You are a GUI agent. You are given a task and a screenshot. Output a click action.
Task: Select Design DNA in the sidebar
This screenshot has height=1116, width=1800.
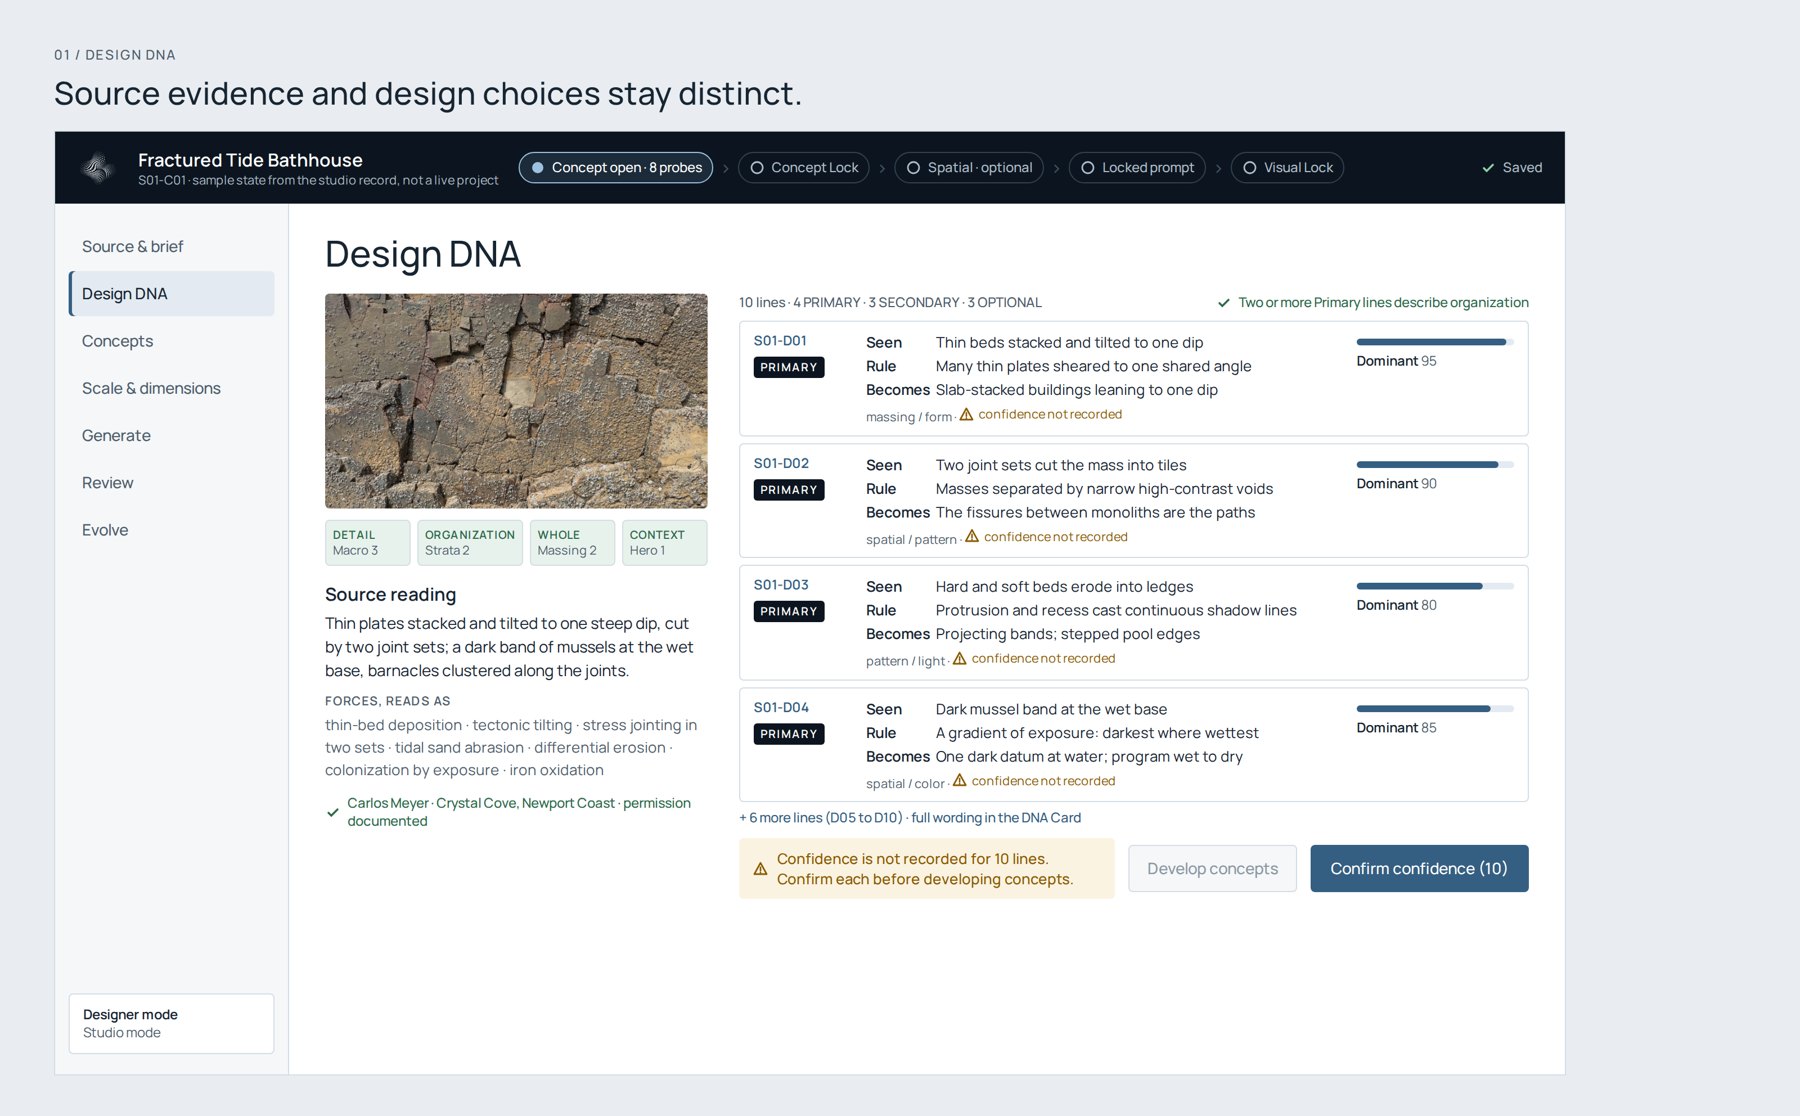(171, 294)
